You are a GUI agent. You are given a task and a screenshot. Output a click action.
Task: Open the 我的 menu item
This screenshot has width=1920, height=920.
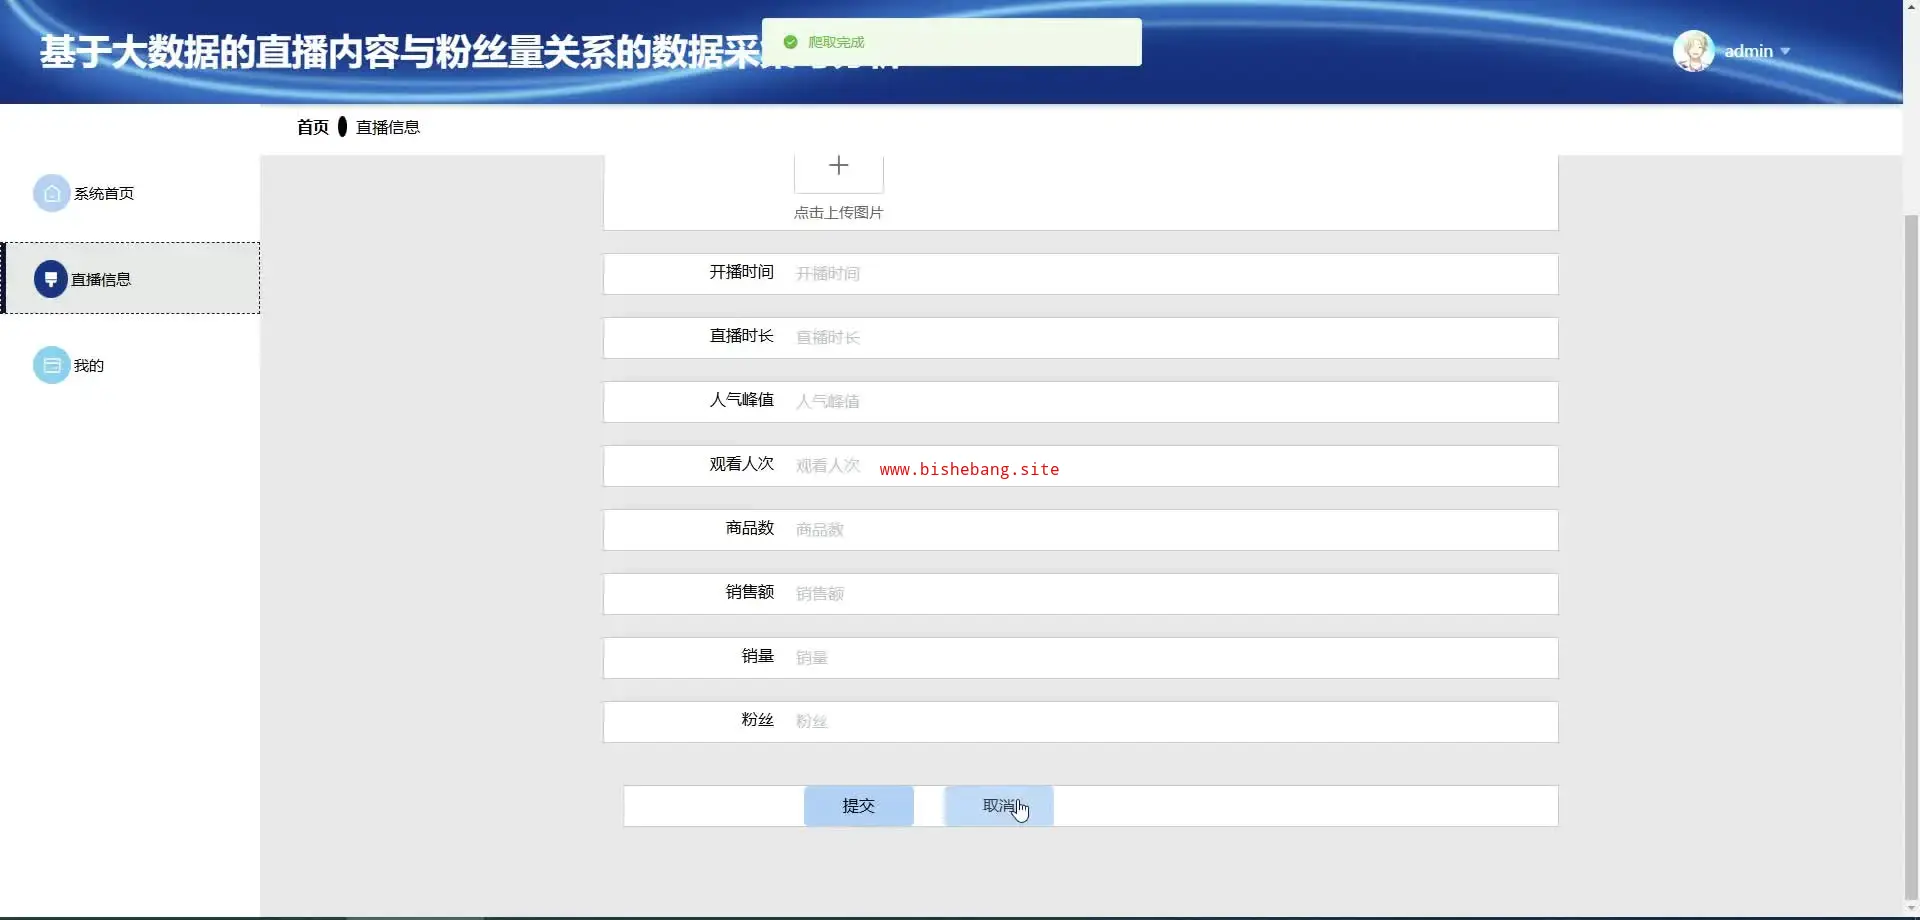[x=130, y=365]
